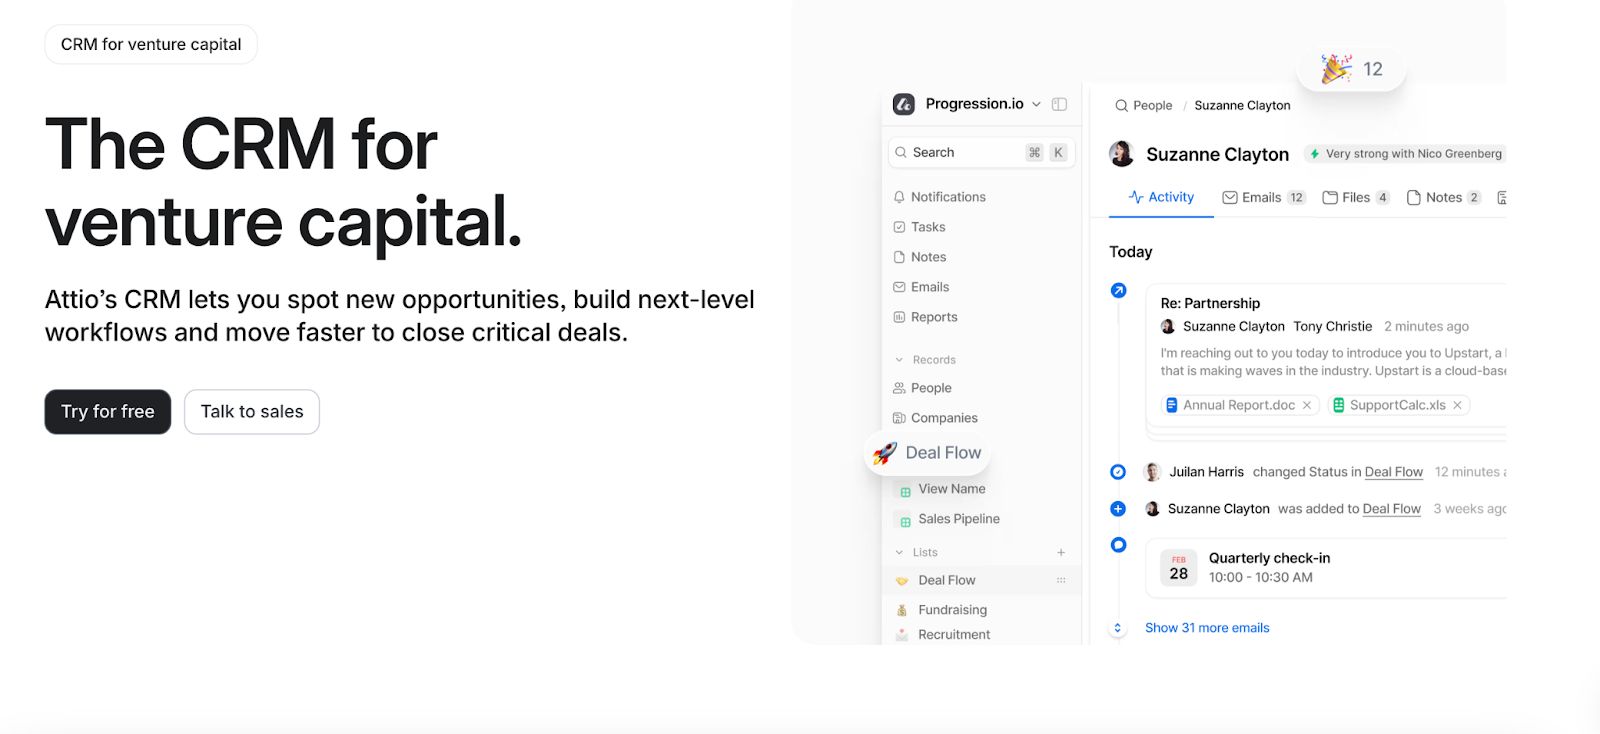The image size is (1600, 734).
Task: Click the Feb 28 calendar date icon
Action: click(x=1179, y=567)
